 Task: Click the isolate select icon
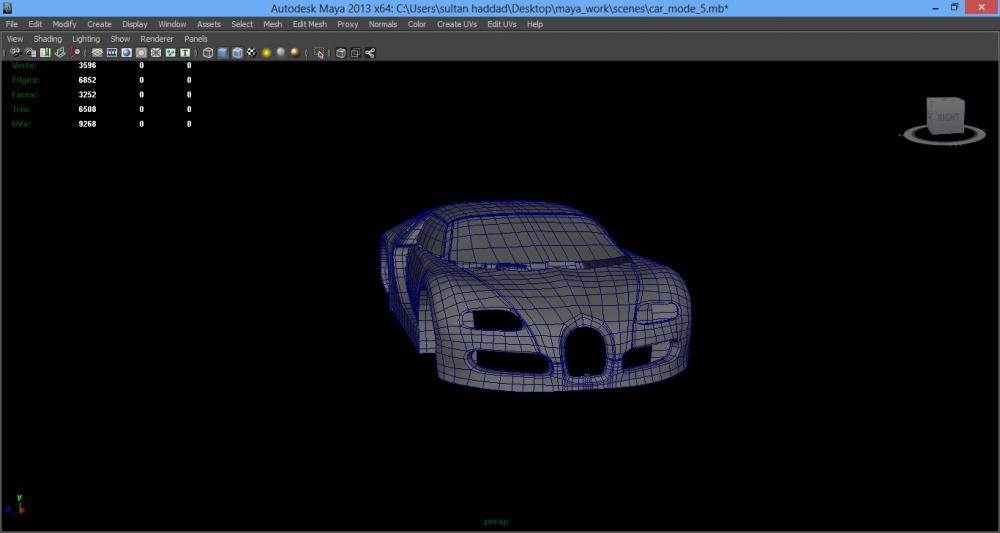pyautogui.click(x=319, y=53)
